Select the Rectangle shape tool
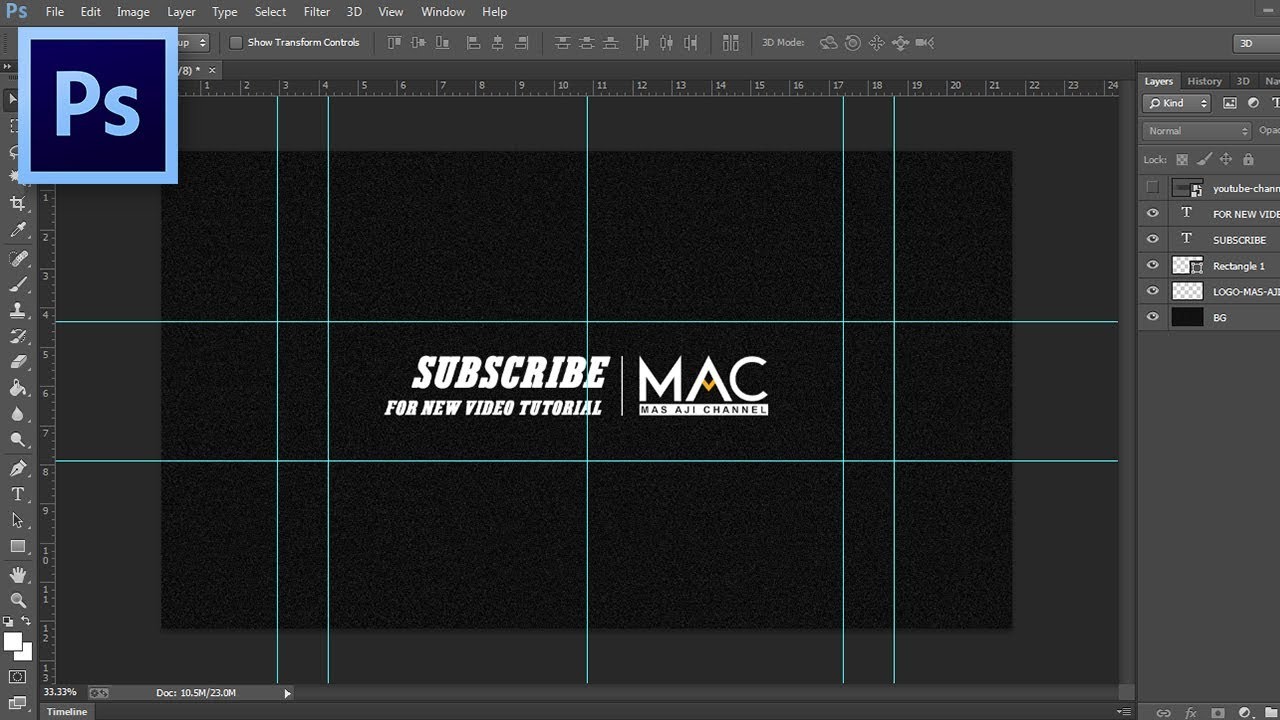This screenshot has height=720, width=1280. click(17, 546)
